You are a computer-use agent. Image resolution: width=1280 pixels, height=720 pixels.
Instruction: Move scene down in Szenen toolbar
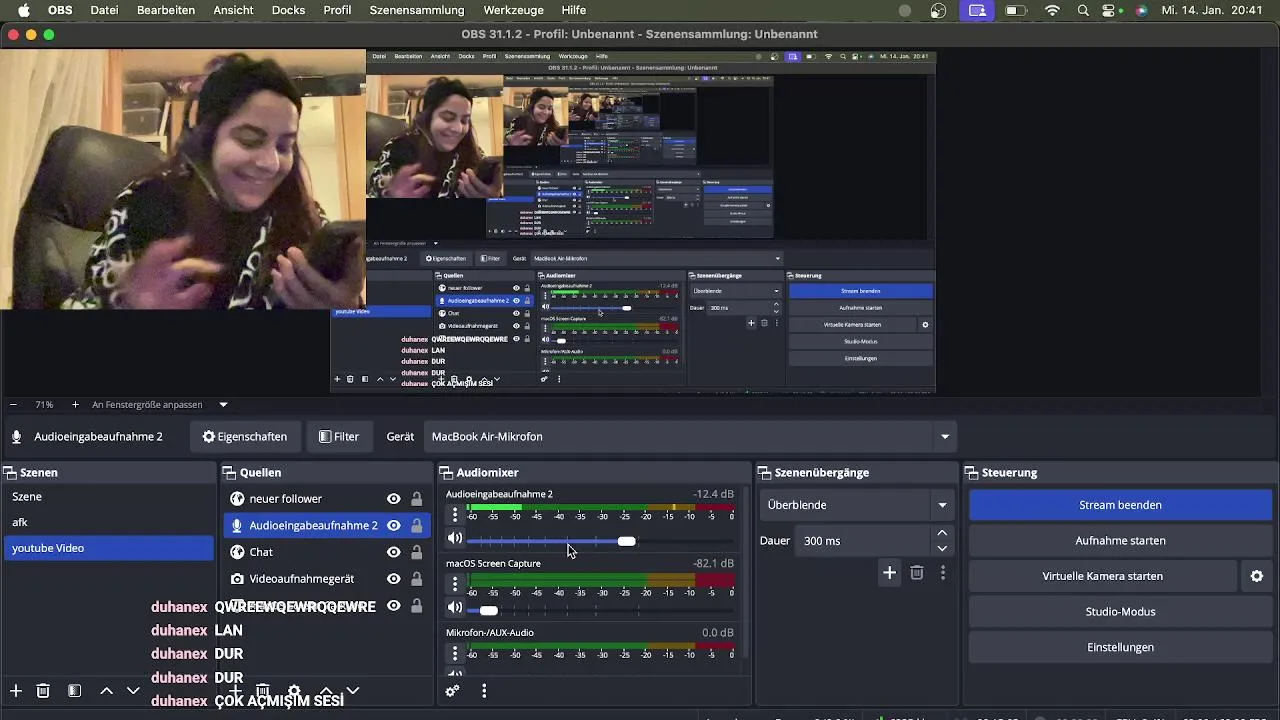[133, 691]
